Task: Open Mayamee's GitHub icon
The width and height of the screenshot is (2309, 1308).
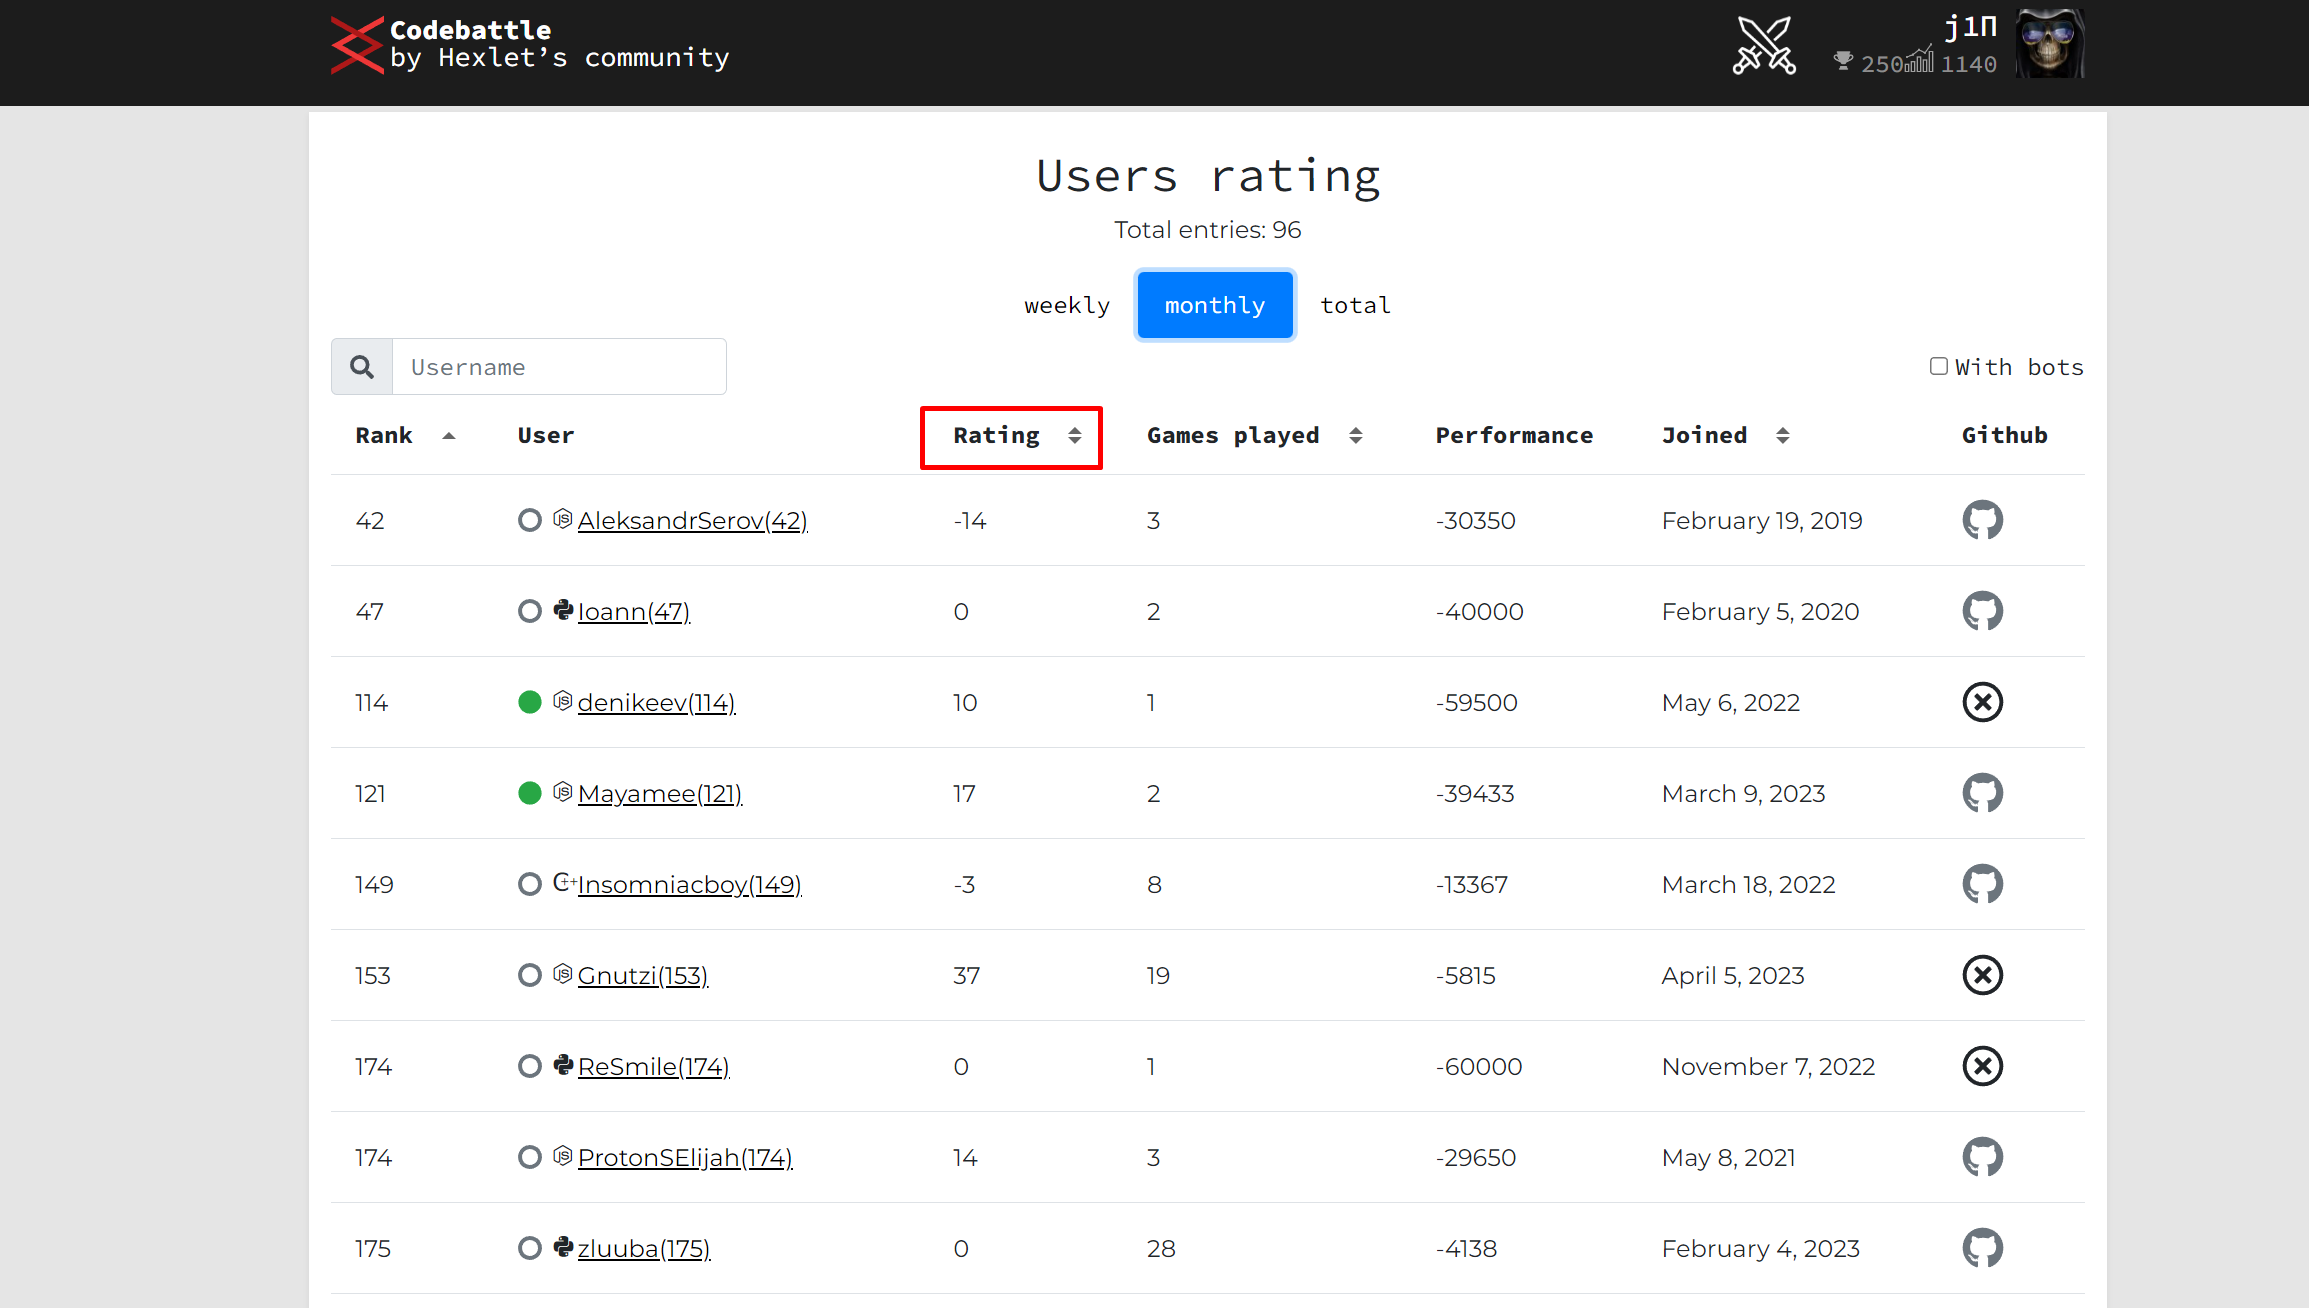Action: [1982, 793]
